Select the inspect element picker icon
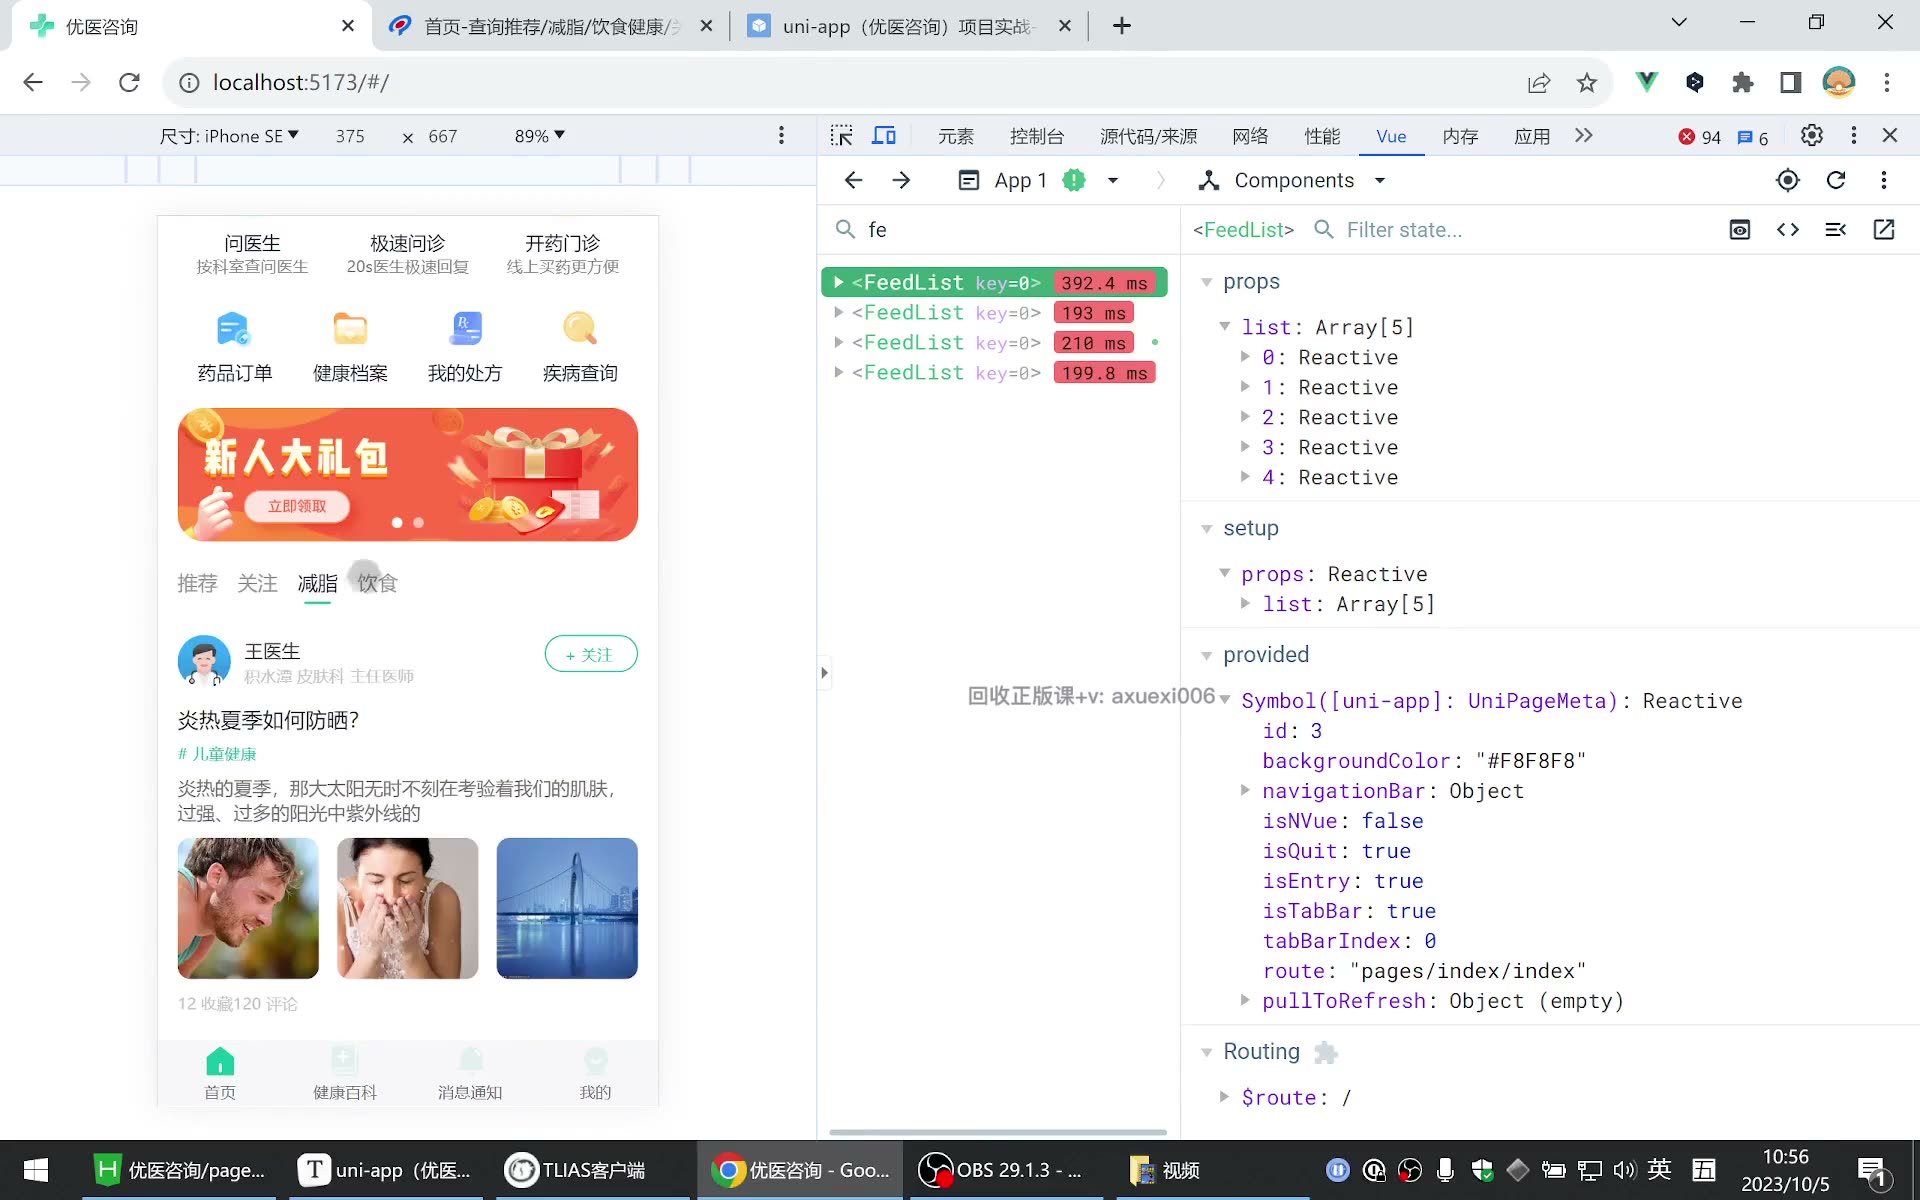This screenshot has width=1920, height=1200. tap(841, 136)
